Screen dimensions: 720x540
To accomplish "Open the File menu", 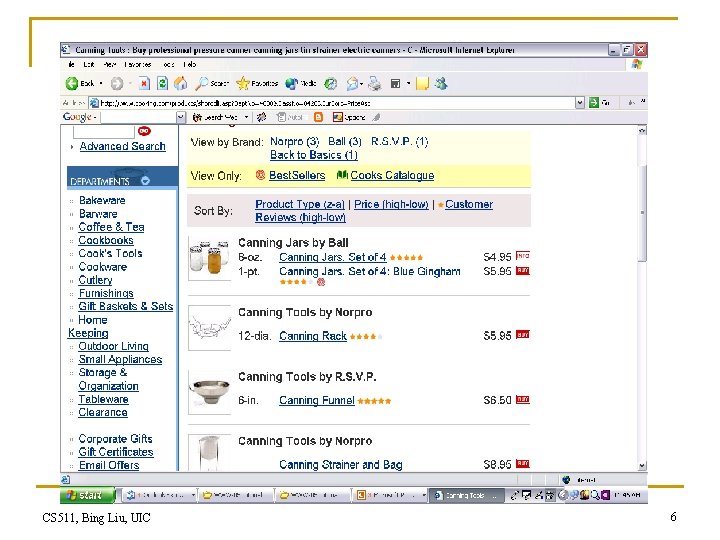I will click(72, 64).
